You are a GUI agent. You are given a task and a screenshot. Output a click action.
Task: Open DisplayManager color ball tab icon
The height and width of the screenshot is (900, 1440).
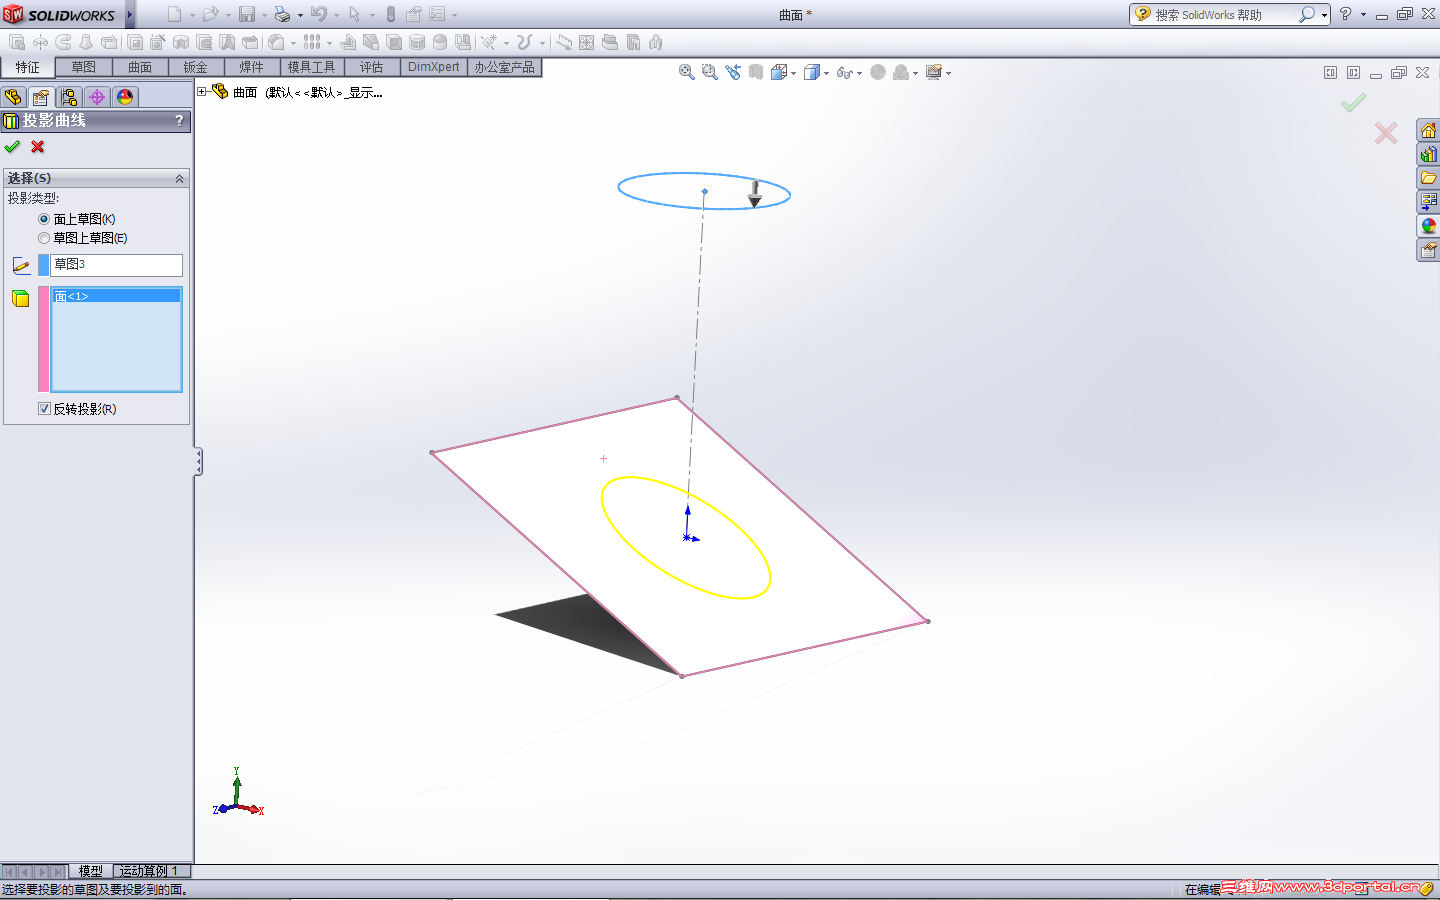(x=125, y=97)
